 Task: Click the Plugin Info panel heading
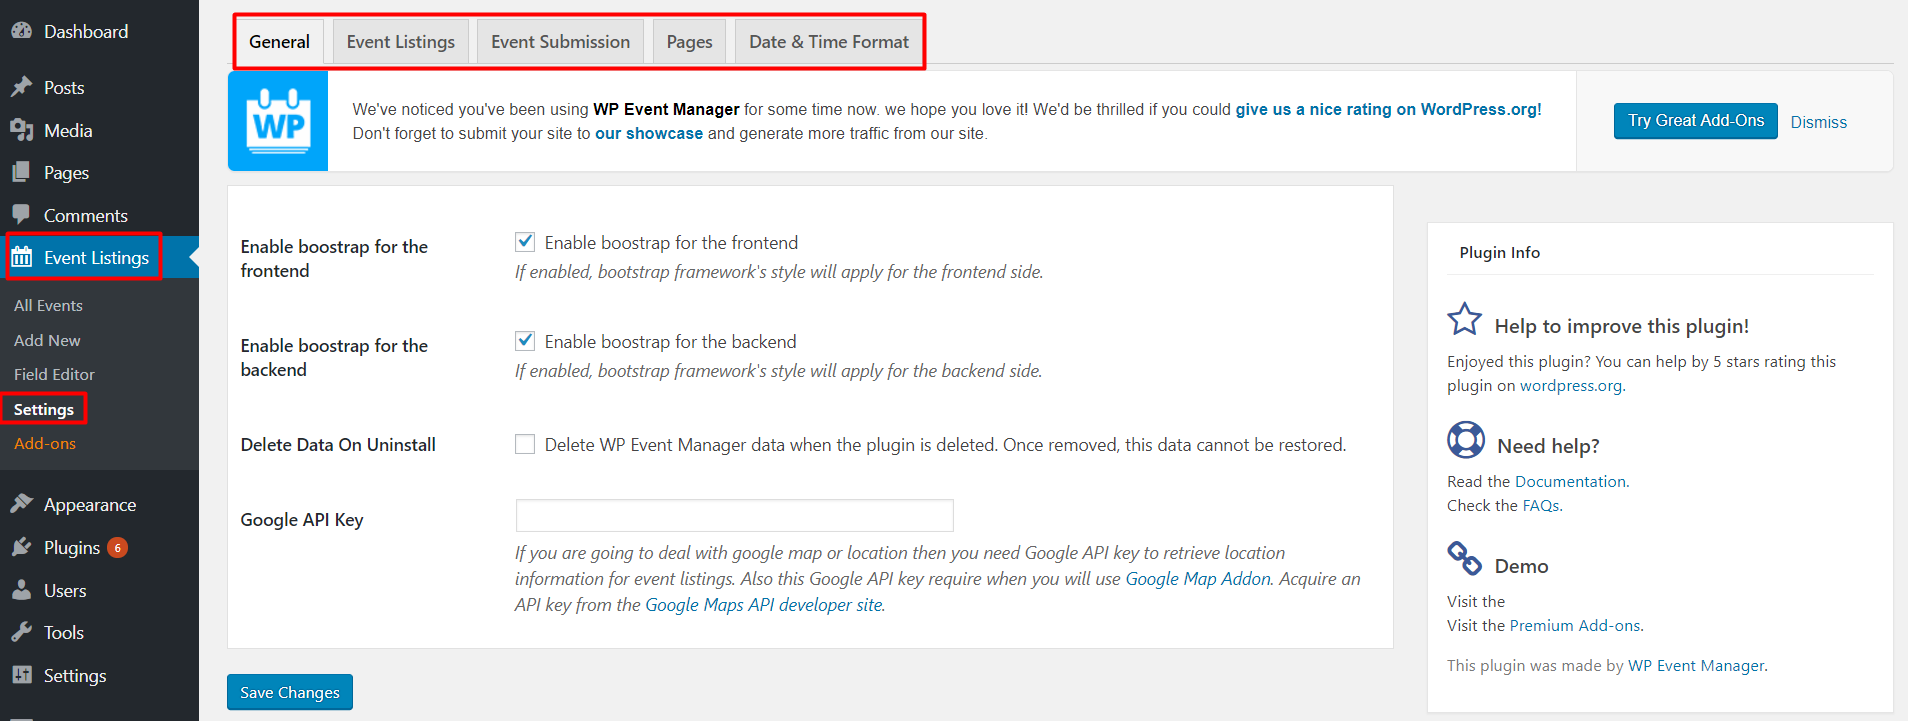(x=1499, y=252)
